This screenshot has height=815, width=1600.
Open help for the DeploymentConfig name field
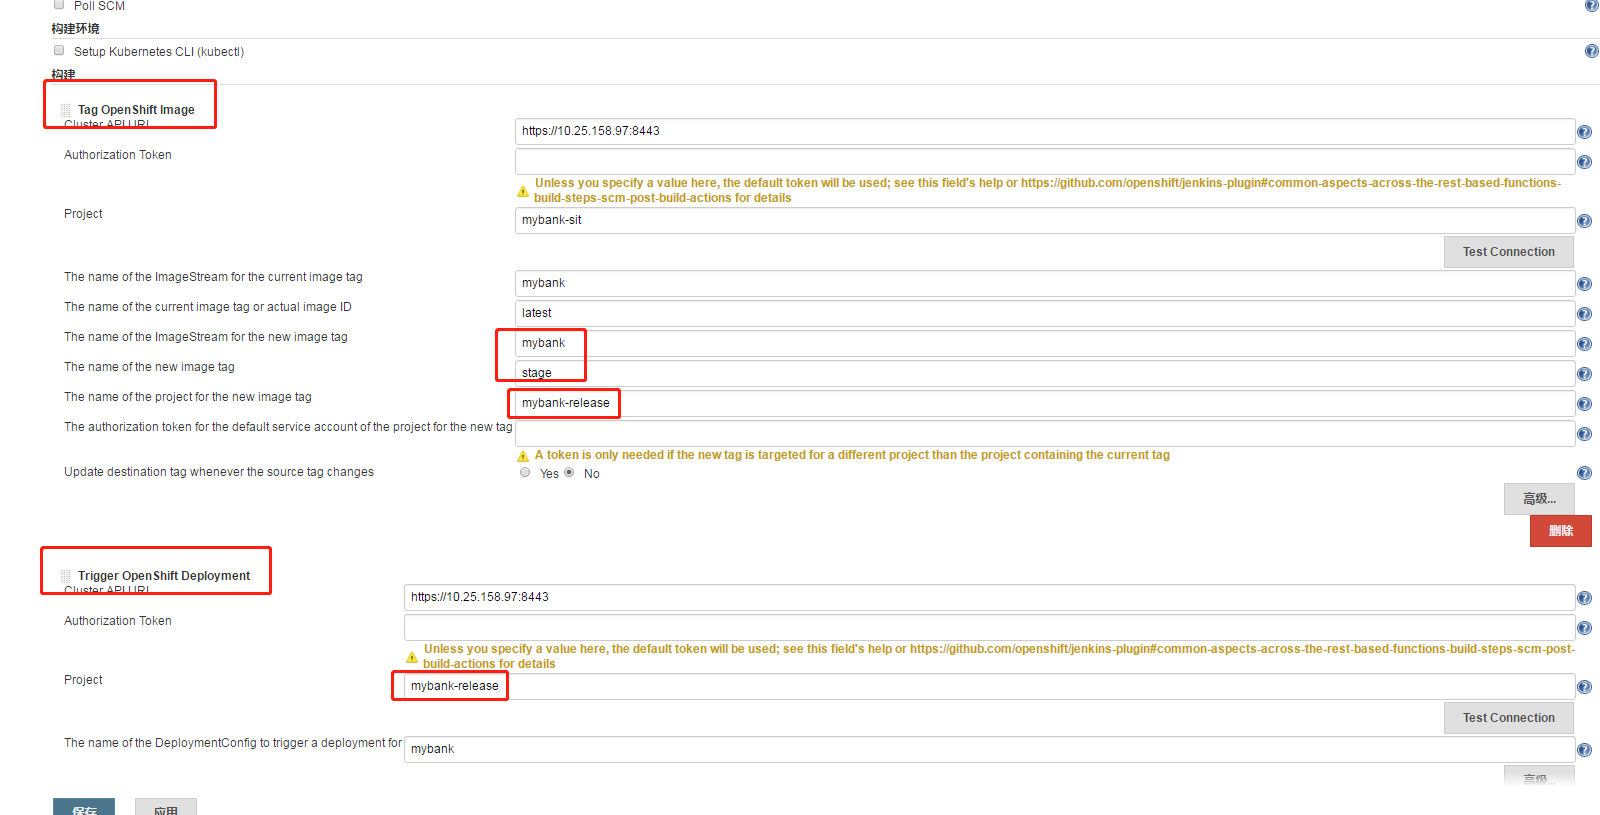[1584, 750]
